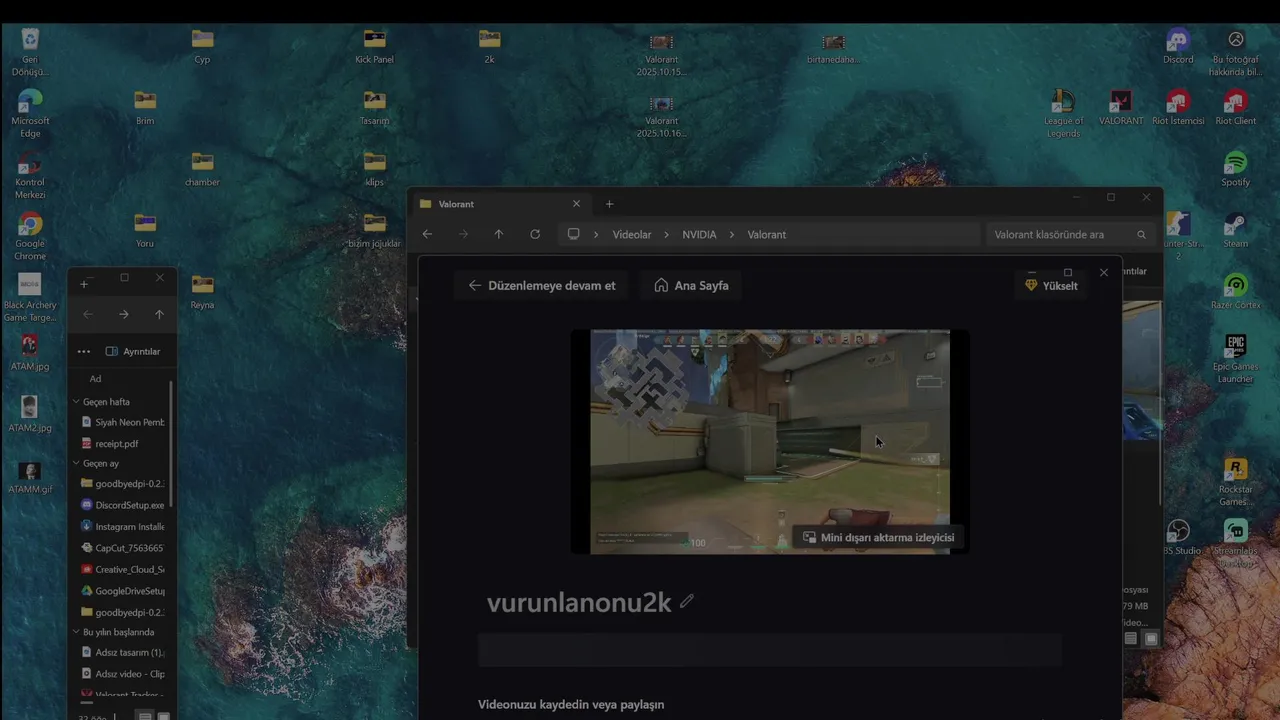This screenshot has width=1280, height=720.
Task: Launch the Rockstar Games desktop shortcut
Action: coord(1236,481)
